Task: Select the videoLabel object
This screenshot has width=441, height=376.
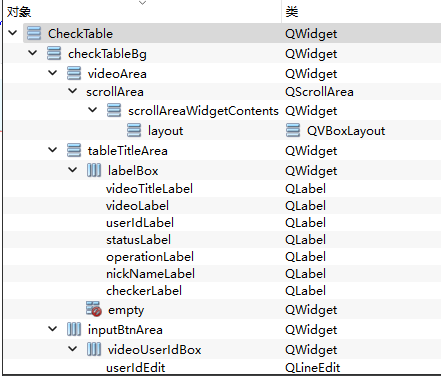Action: [x=137, y=206]
